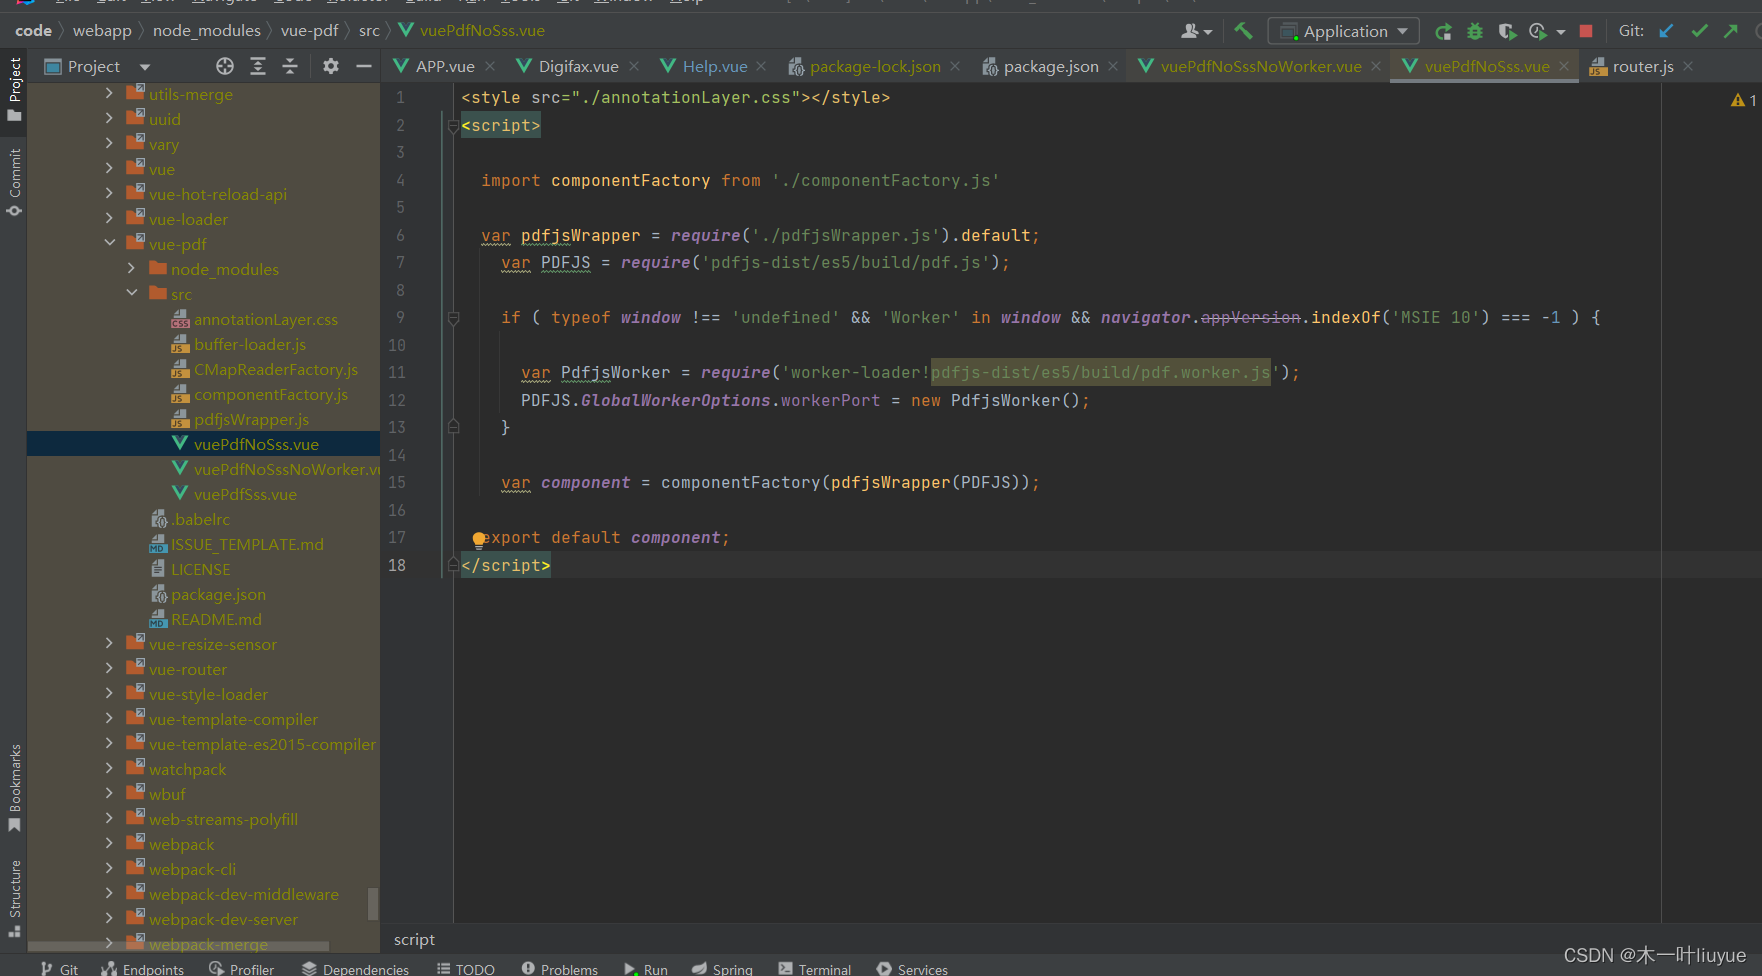Close the vuePdfNoSss.vue tab
Viewport: 1762px width, 976px height.
click(x=1564, y=66)
